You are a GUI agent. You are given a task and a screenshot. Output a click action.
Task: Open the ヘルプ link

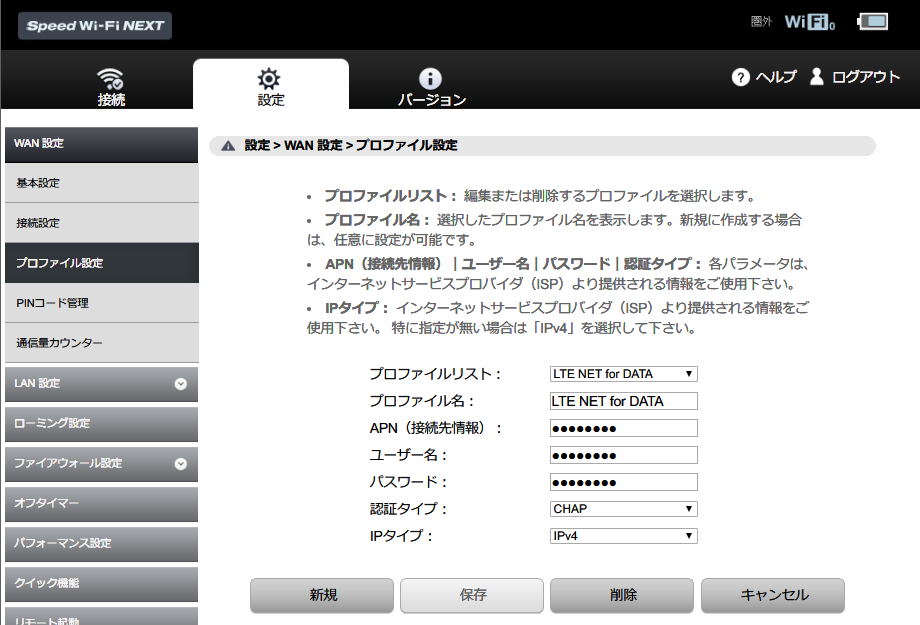776,77
